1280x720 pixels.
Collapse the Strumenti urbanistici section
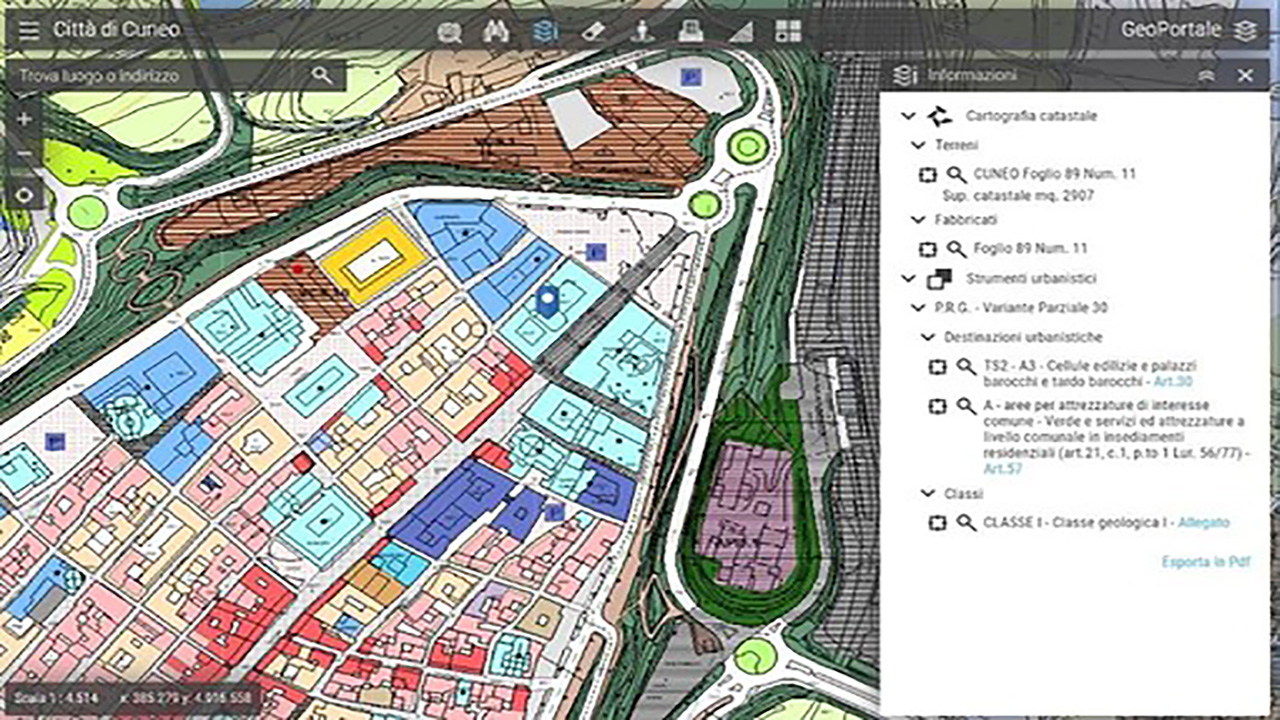tap(908, 279)
